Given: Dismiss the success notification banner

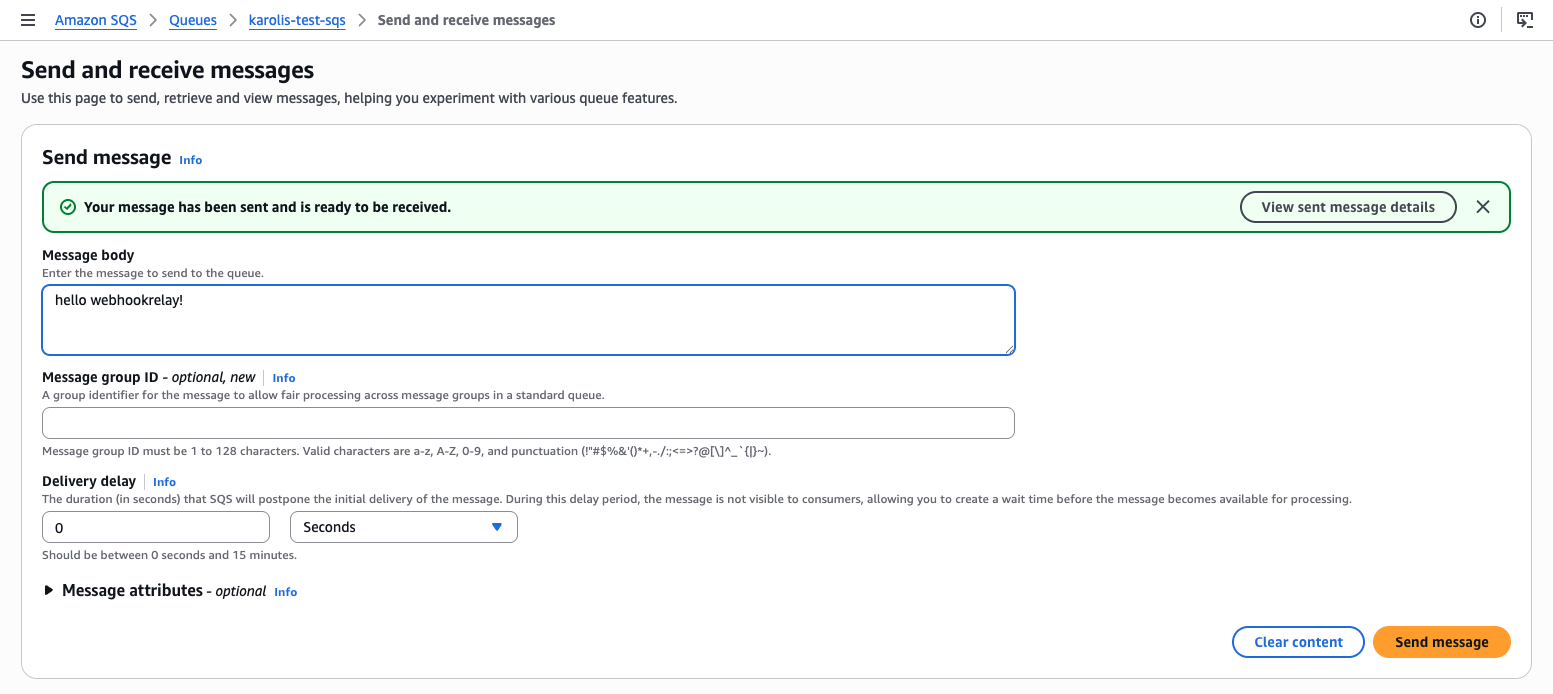Looking at the screenshot, I should click(1483, 206).
